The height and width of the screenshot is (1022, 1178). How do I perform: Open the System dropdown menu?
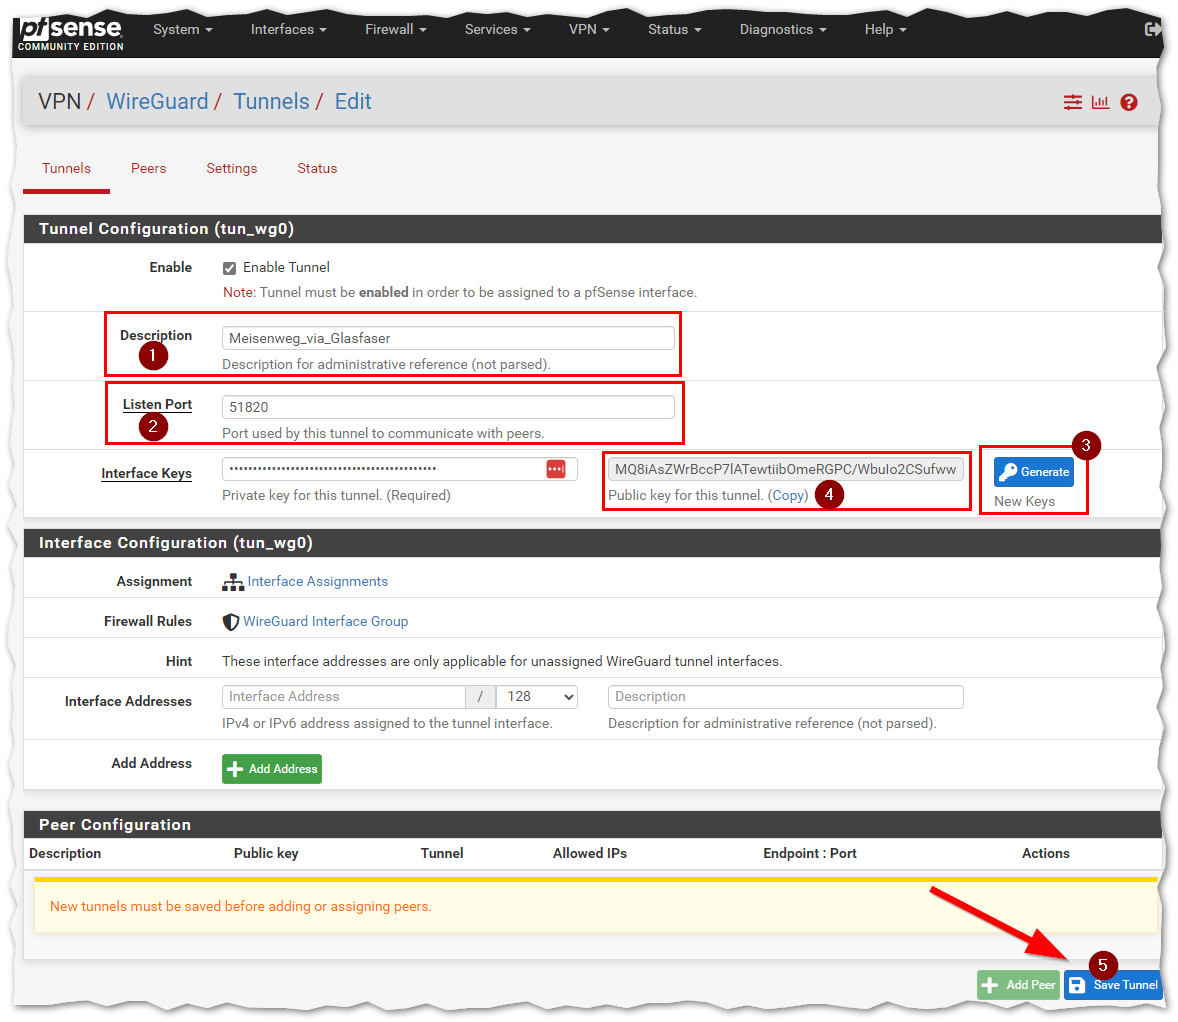(182, 29)
